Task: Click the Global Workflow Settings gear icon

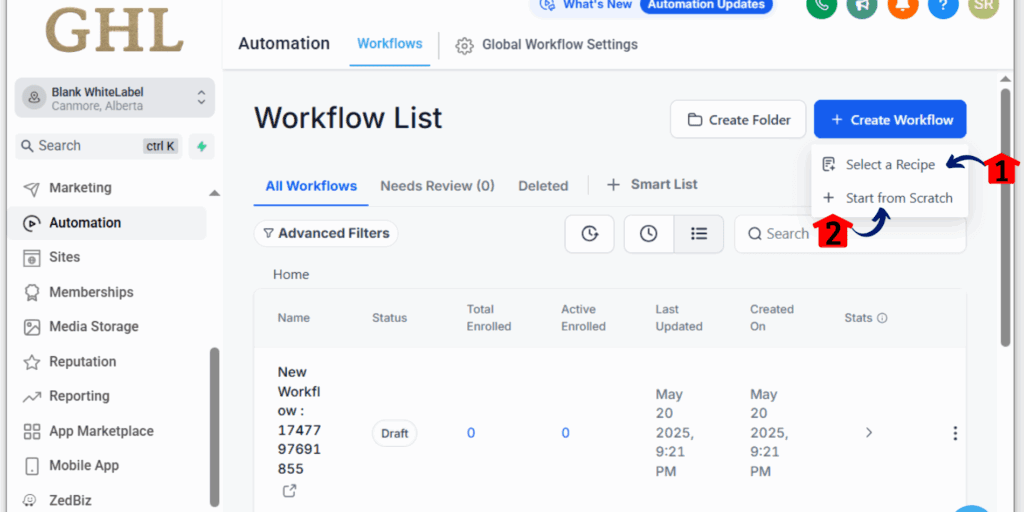Action: coord(464,46)
